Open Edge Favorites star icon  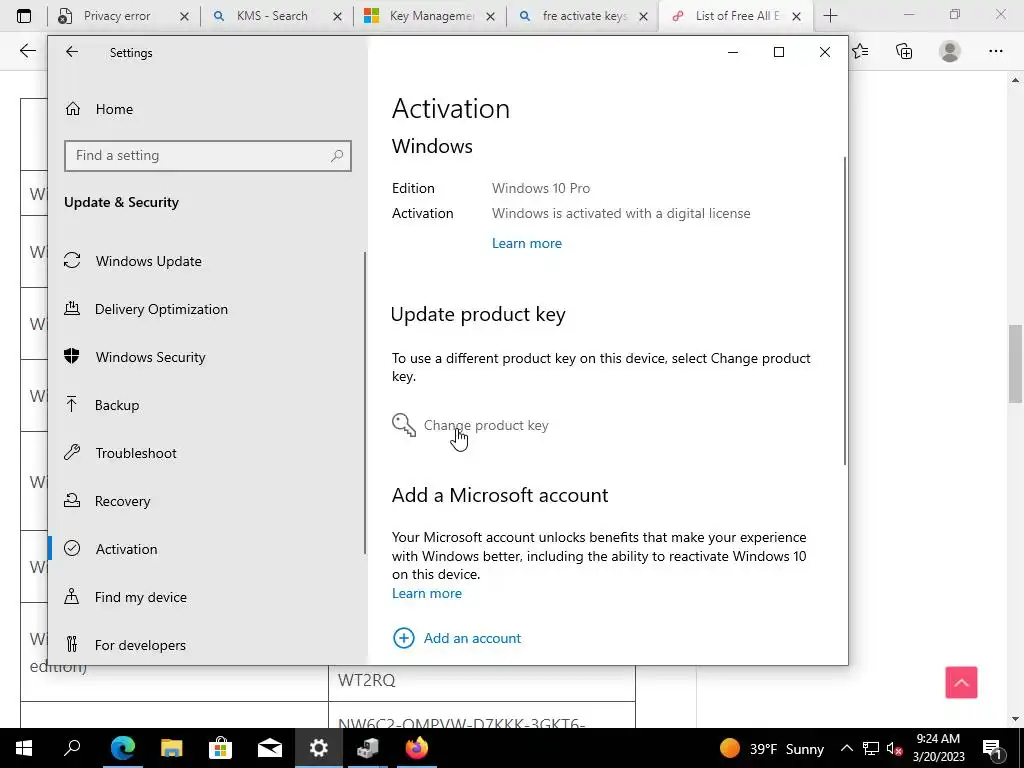click(x=860, y=50)
